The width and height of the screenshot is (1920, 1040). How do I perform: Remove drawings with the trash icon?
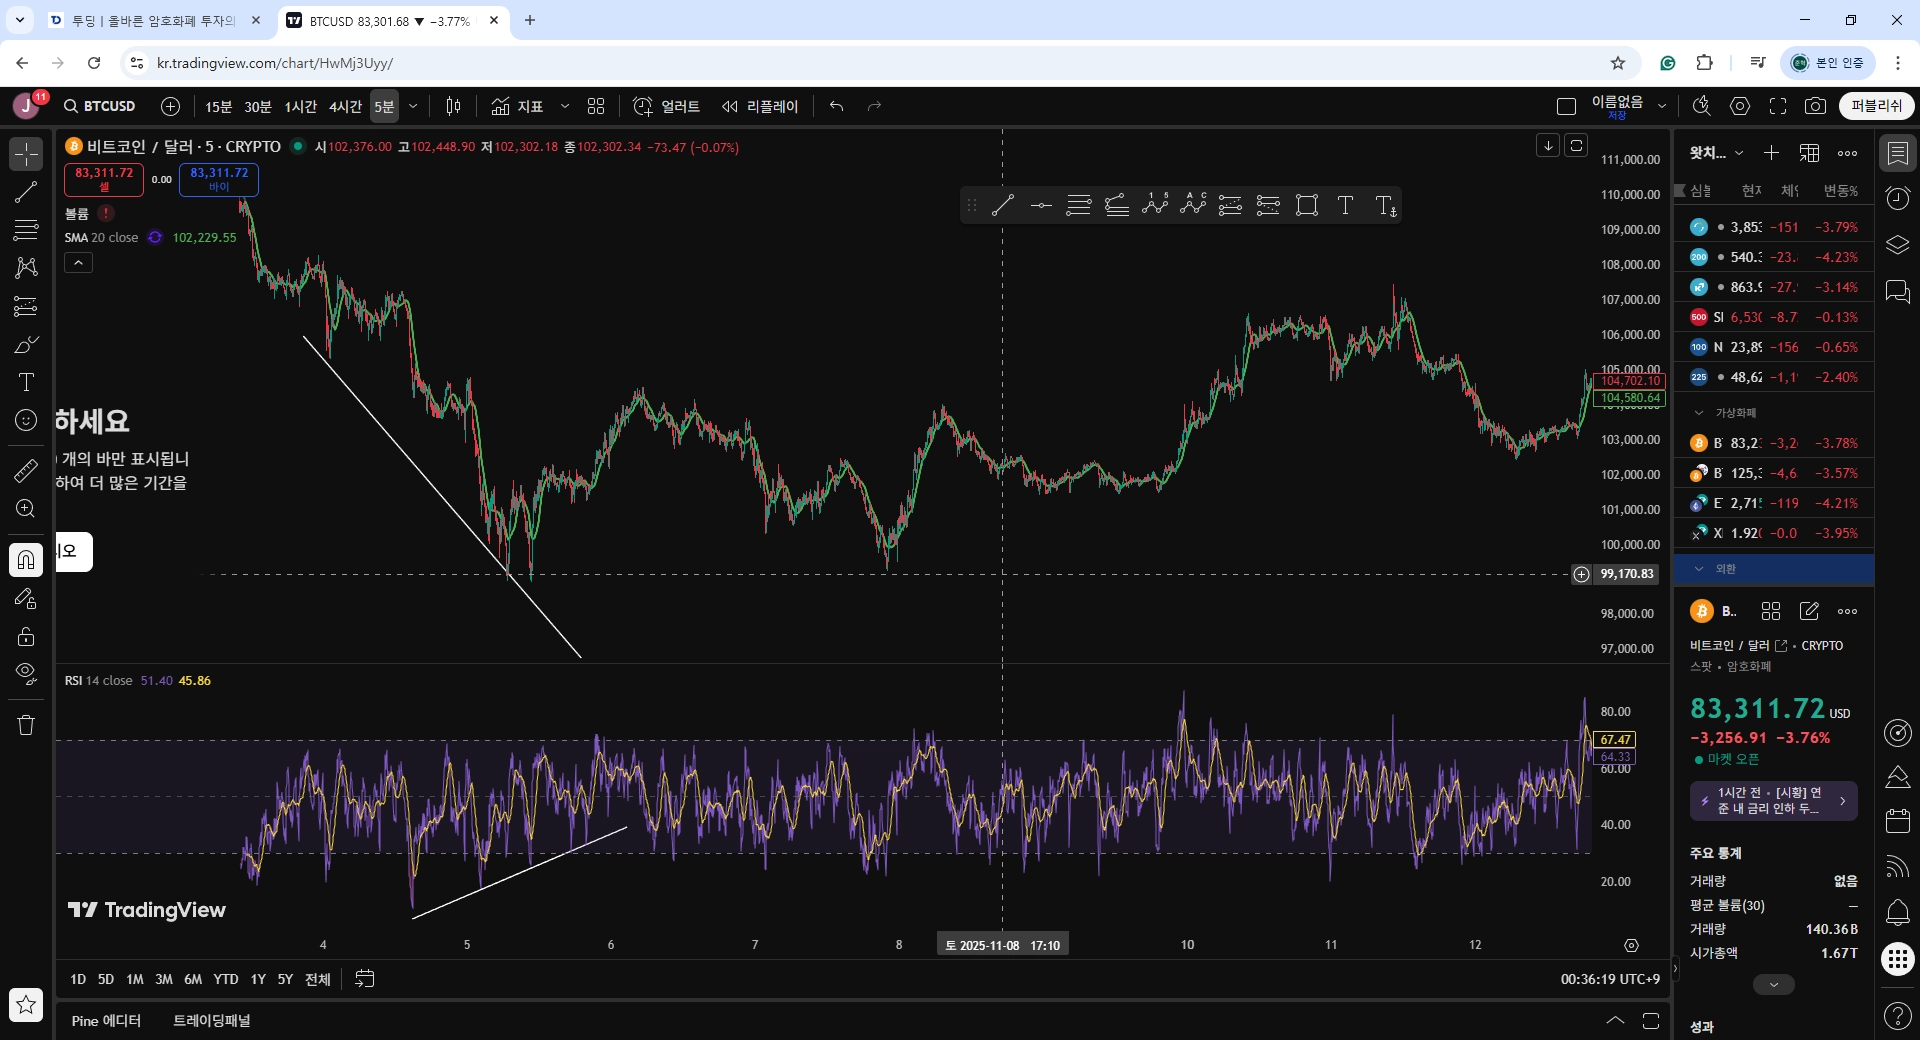[26, 725]
